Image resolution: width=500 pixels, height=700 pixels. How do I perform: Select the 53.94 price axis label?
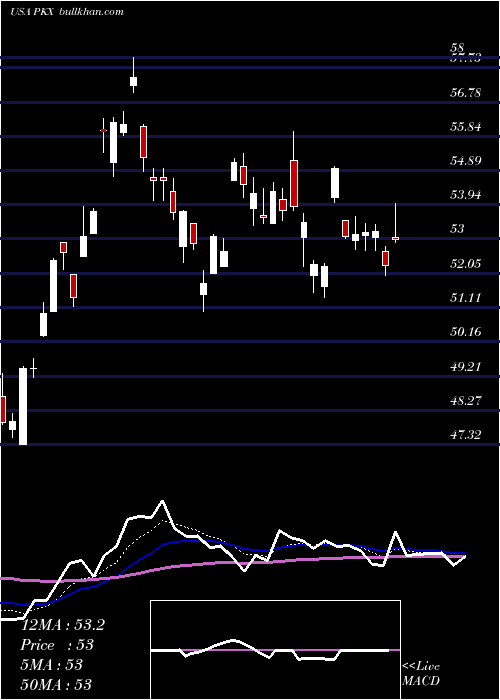pos(466,195)
